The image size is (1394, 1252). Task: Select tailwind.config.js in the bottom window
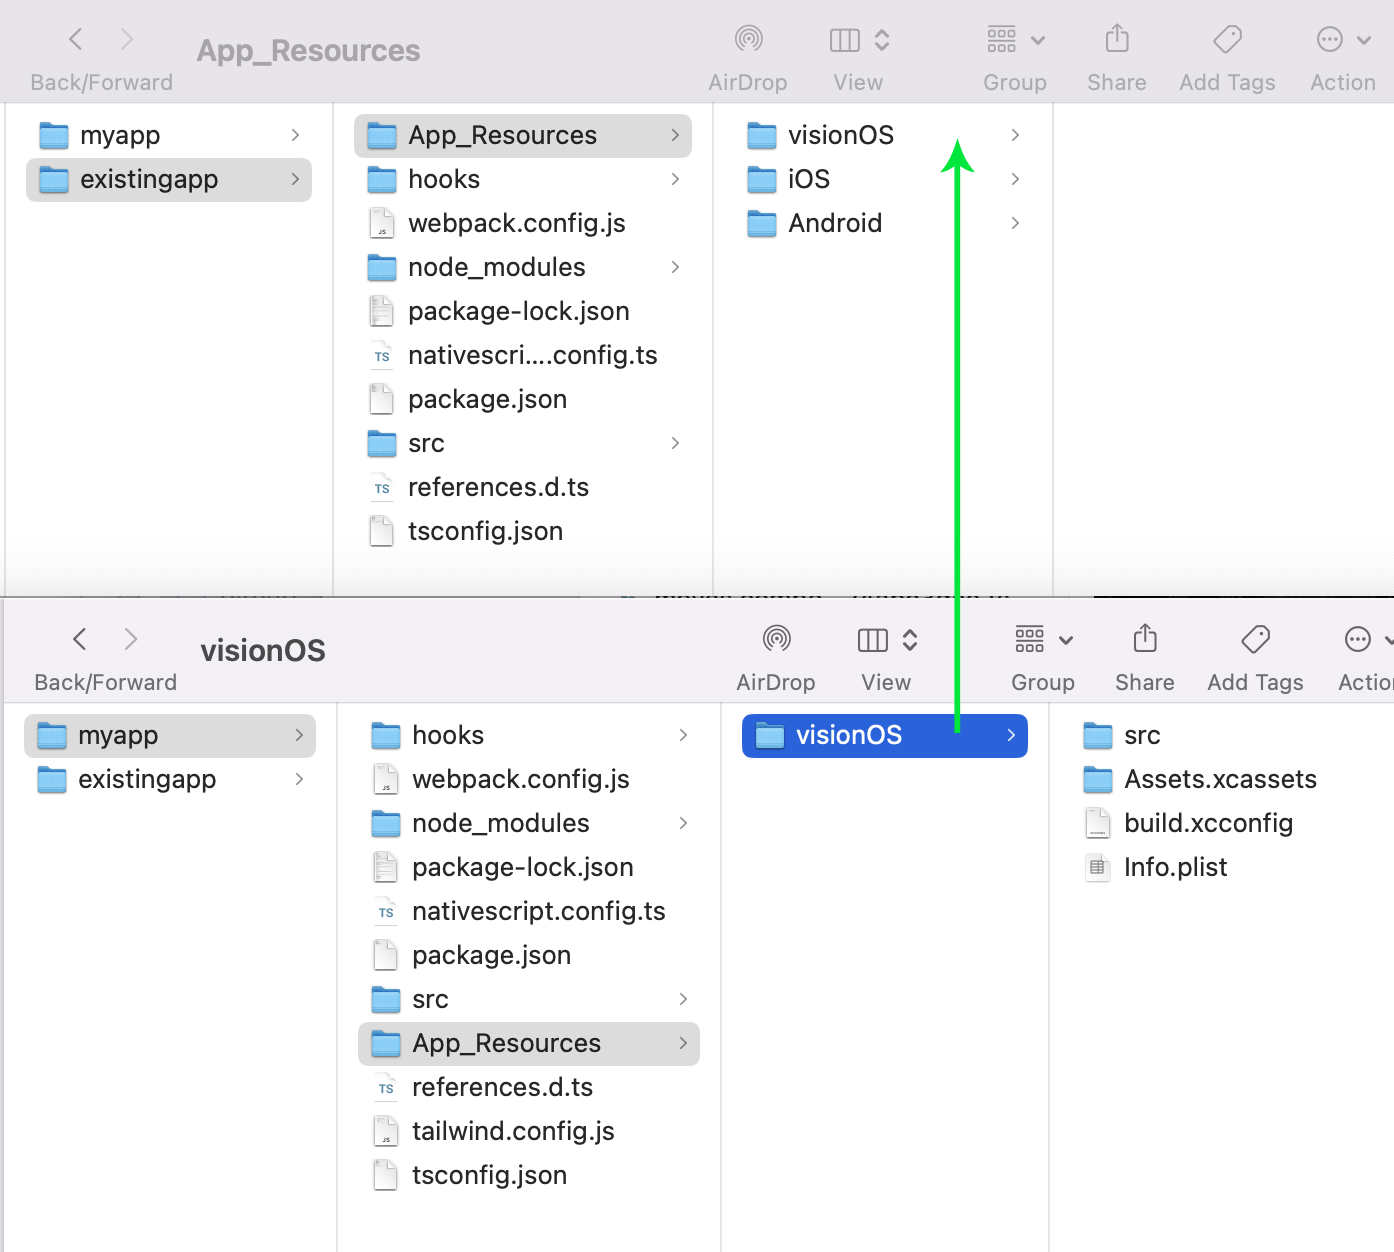[513, 1131]
